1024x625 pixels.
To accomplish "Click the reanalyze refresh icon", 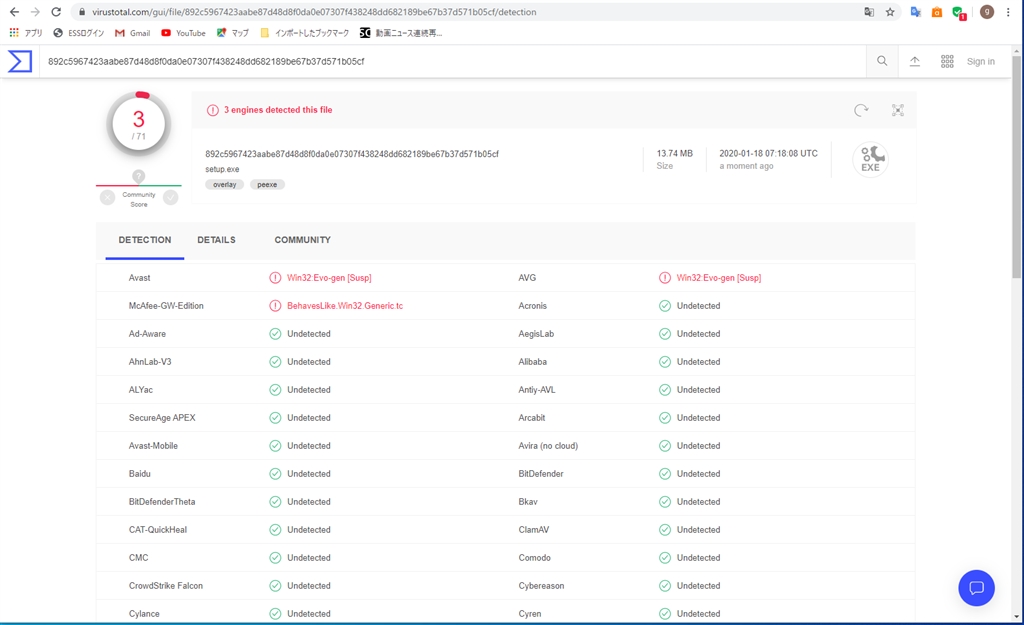I will click(861, 110).
